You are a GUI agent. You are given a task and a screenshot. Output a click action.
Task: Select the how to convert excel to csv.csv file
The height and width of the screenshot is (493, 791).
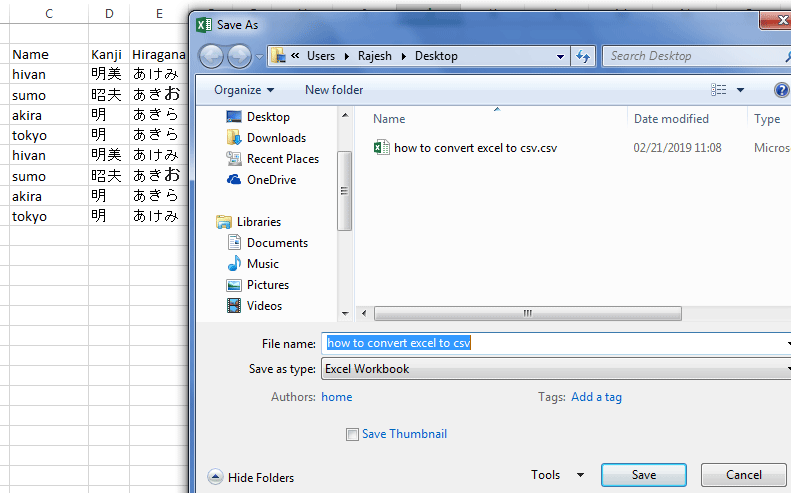475,148
